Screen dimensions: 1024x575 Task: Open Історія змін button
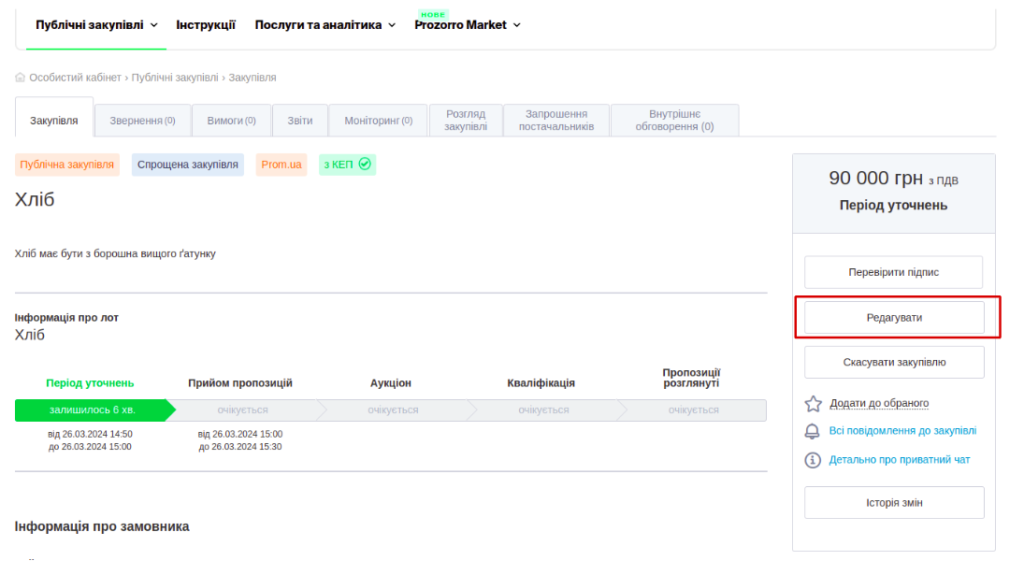893,502
